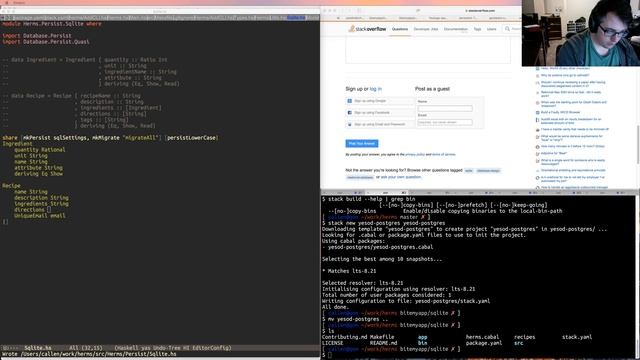Click the 'share [mkPersist sqlSettings' line
Image resolution: width=640 pixels, height=360 pixels.
coord(110,138)
